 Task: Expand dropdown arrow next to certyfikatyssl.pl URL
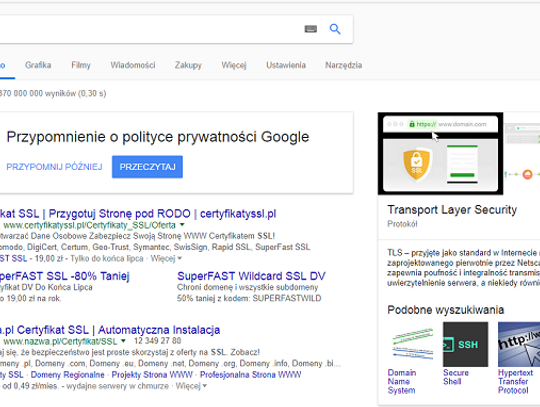tap(182, 225)
